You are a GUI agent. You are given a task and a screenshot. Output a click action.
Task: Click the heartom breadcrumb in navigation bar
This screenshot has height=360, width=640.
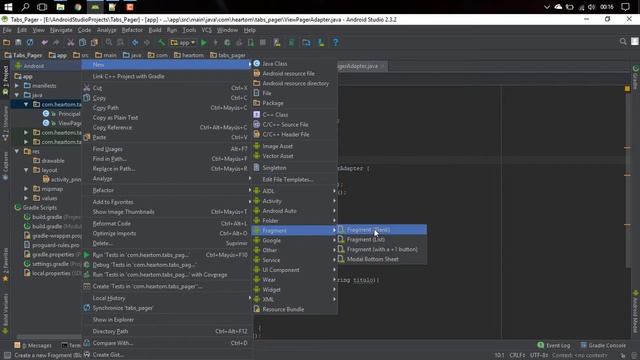(x=189, y=55)
